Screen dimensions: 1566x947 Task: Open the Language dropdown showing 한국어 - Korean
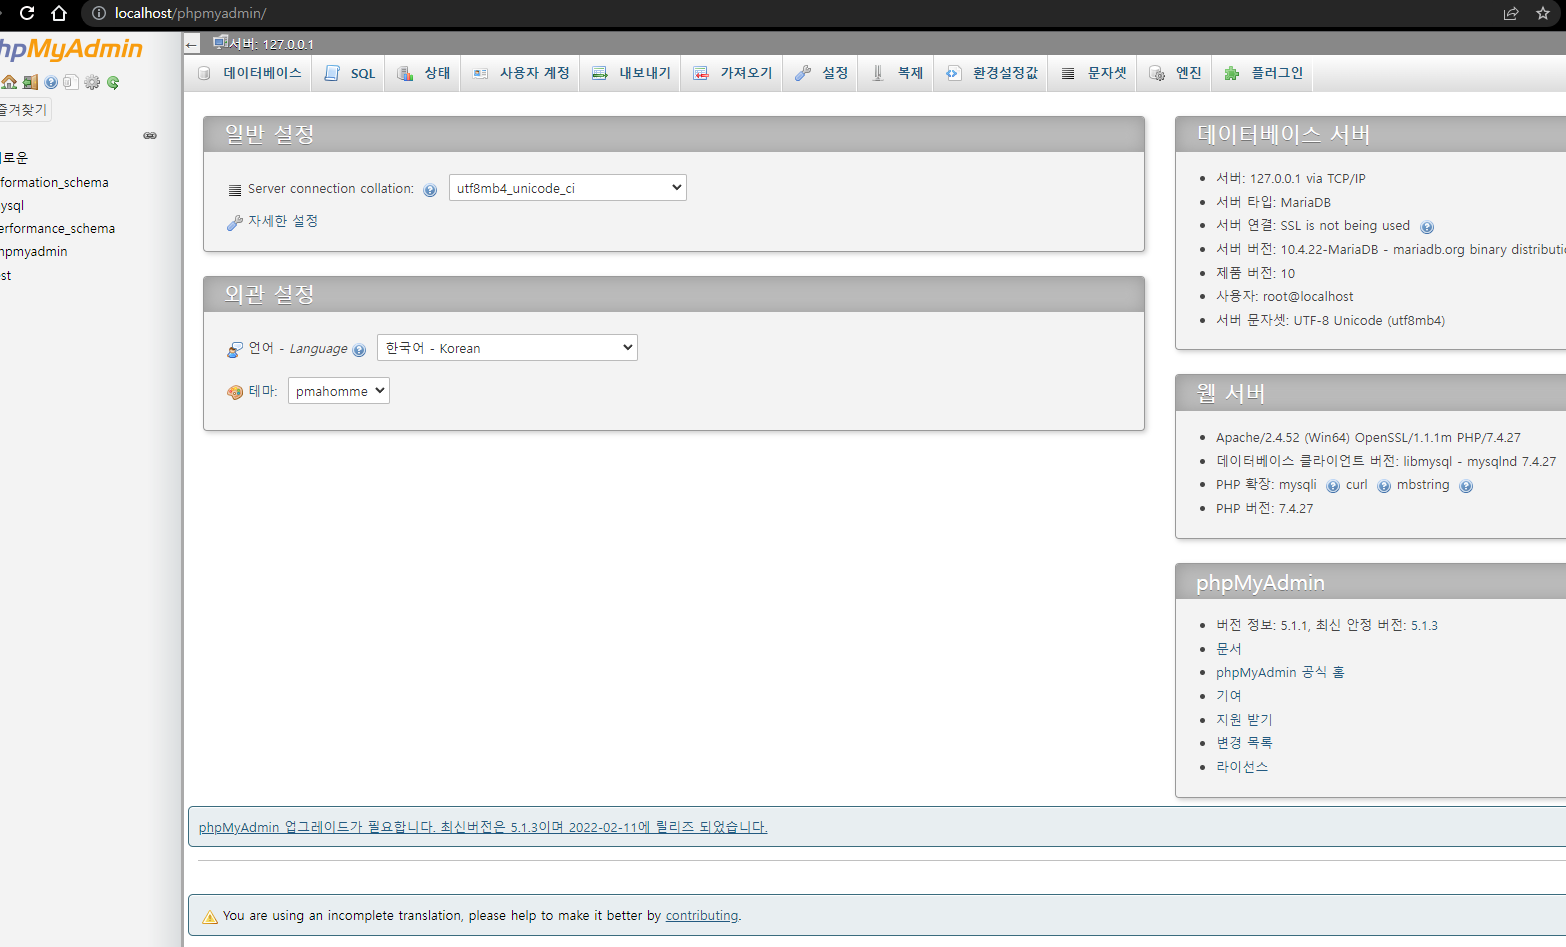[507, 348]
